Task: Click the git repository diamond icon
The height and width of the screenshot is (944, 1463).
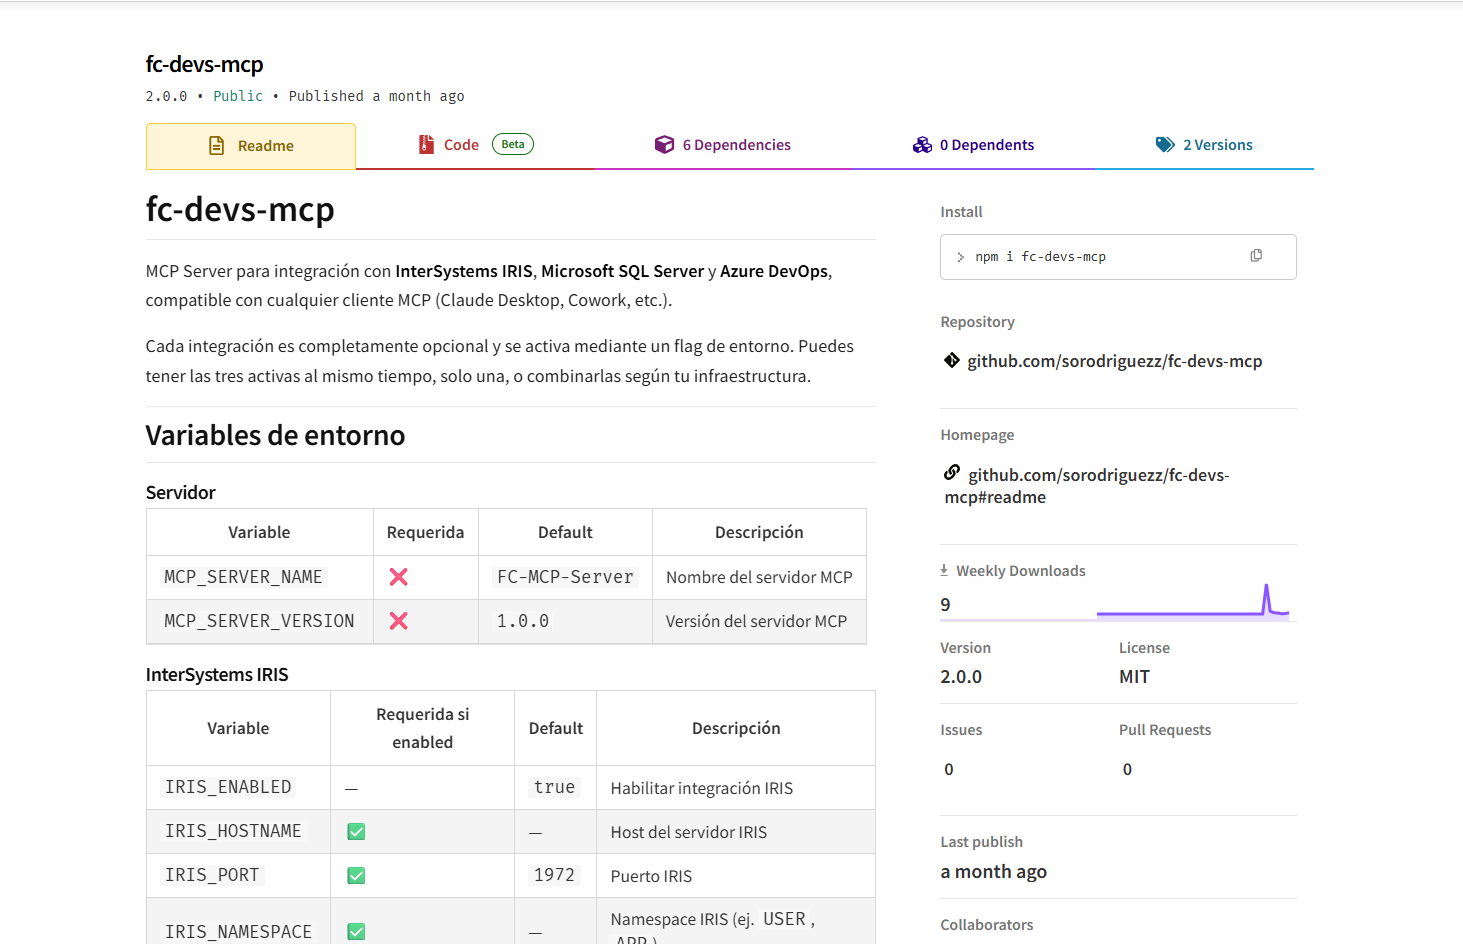Action: pyautogui.click(x=952, y=360)
